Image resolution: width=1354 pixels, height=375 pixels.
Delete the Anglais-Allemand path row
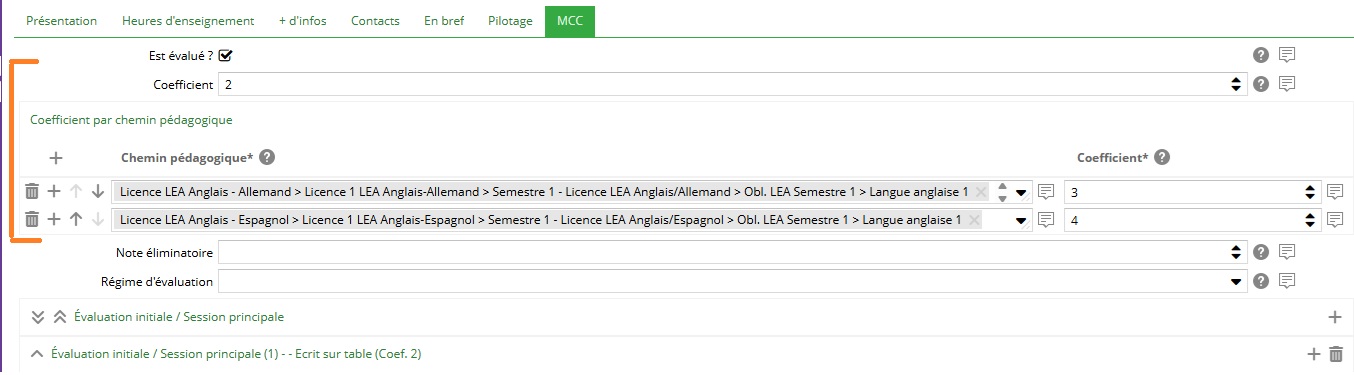(x=31, y=191)
